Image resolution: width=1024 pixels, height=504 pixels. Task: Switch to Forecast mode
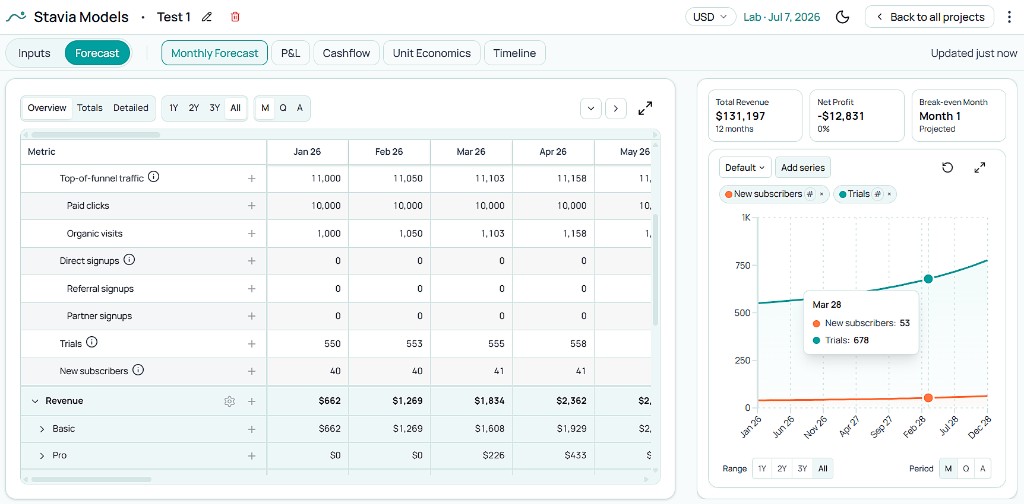pyautogui.click(x=97, y=54)
